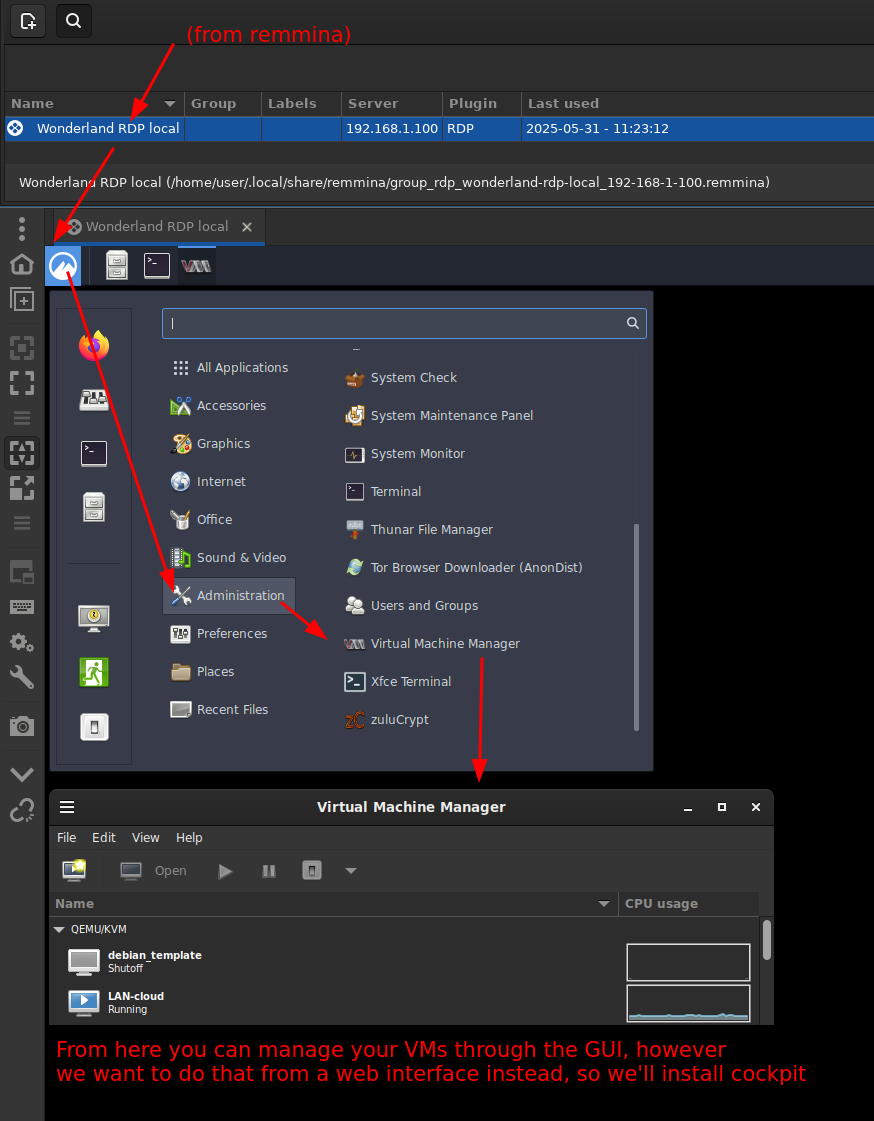Click terminal icon in remote top panel
This screenshot has width=874, height=1121.
[157, 265]
